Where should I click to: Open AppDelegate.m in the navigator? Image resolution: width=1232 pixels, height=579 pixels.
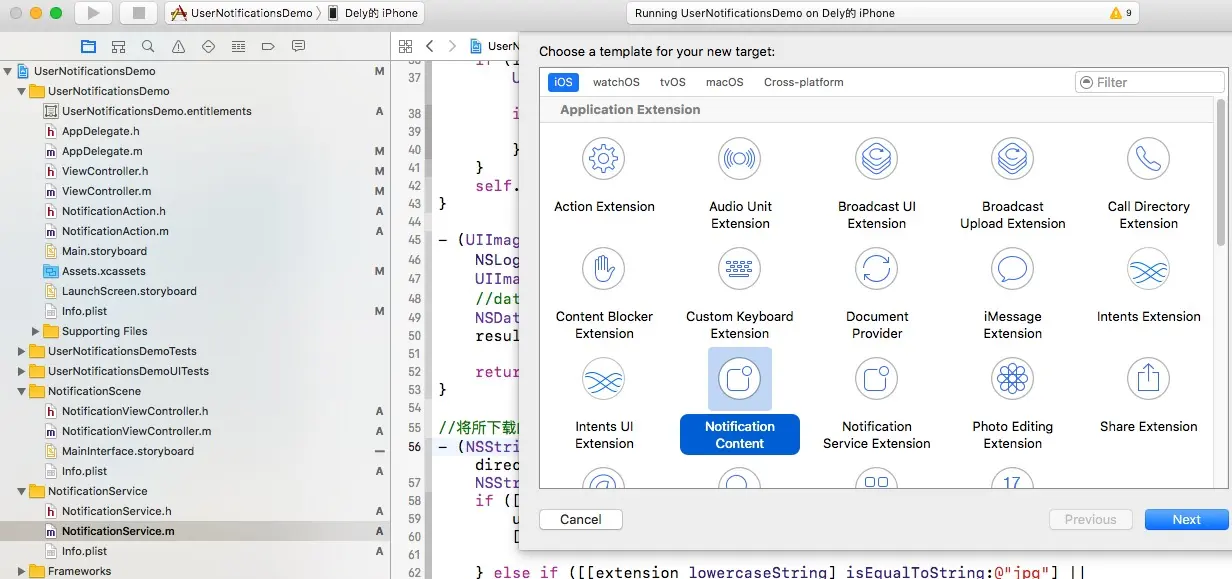101,151
